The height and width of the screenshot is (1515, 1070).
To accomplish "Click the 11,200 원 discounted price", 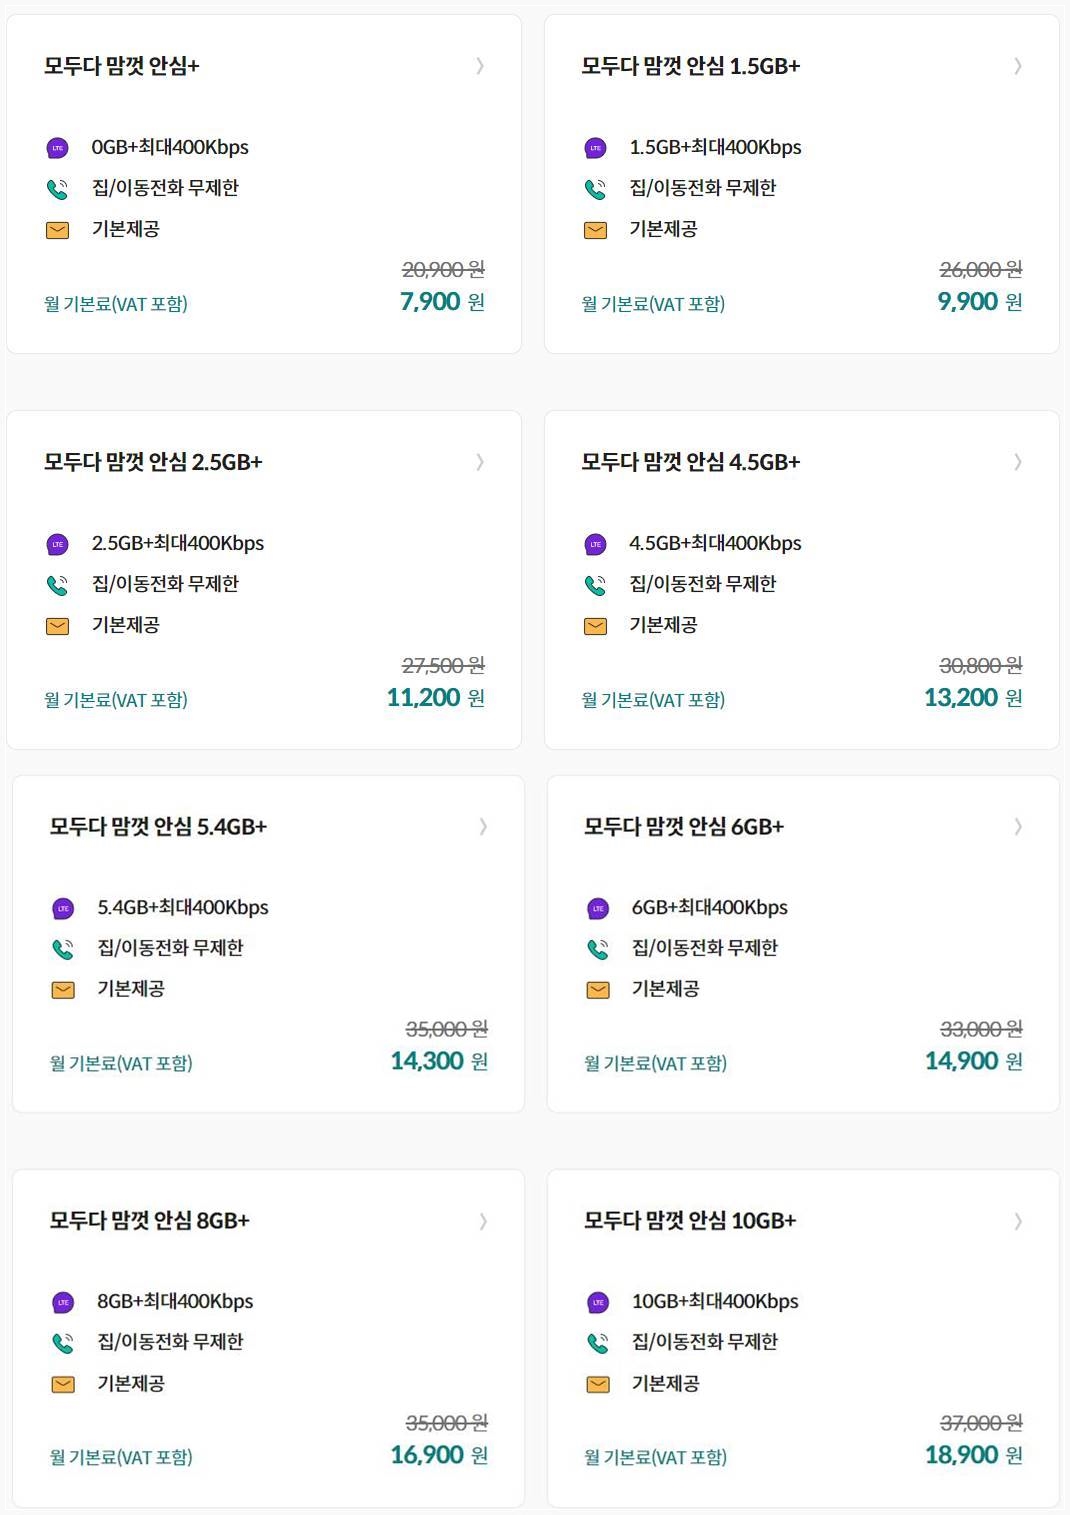I will point(436,697).
